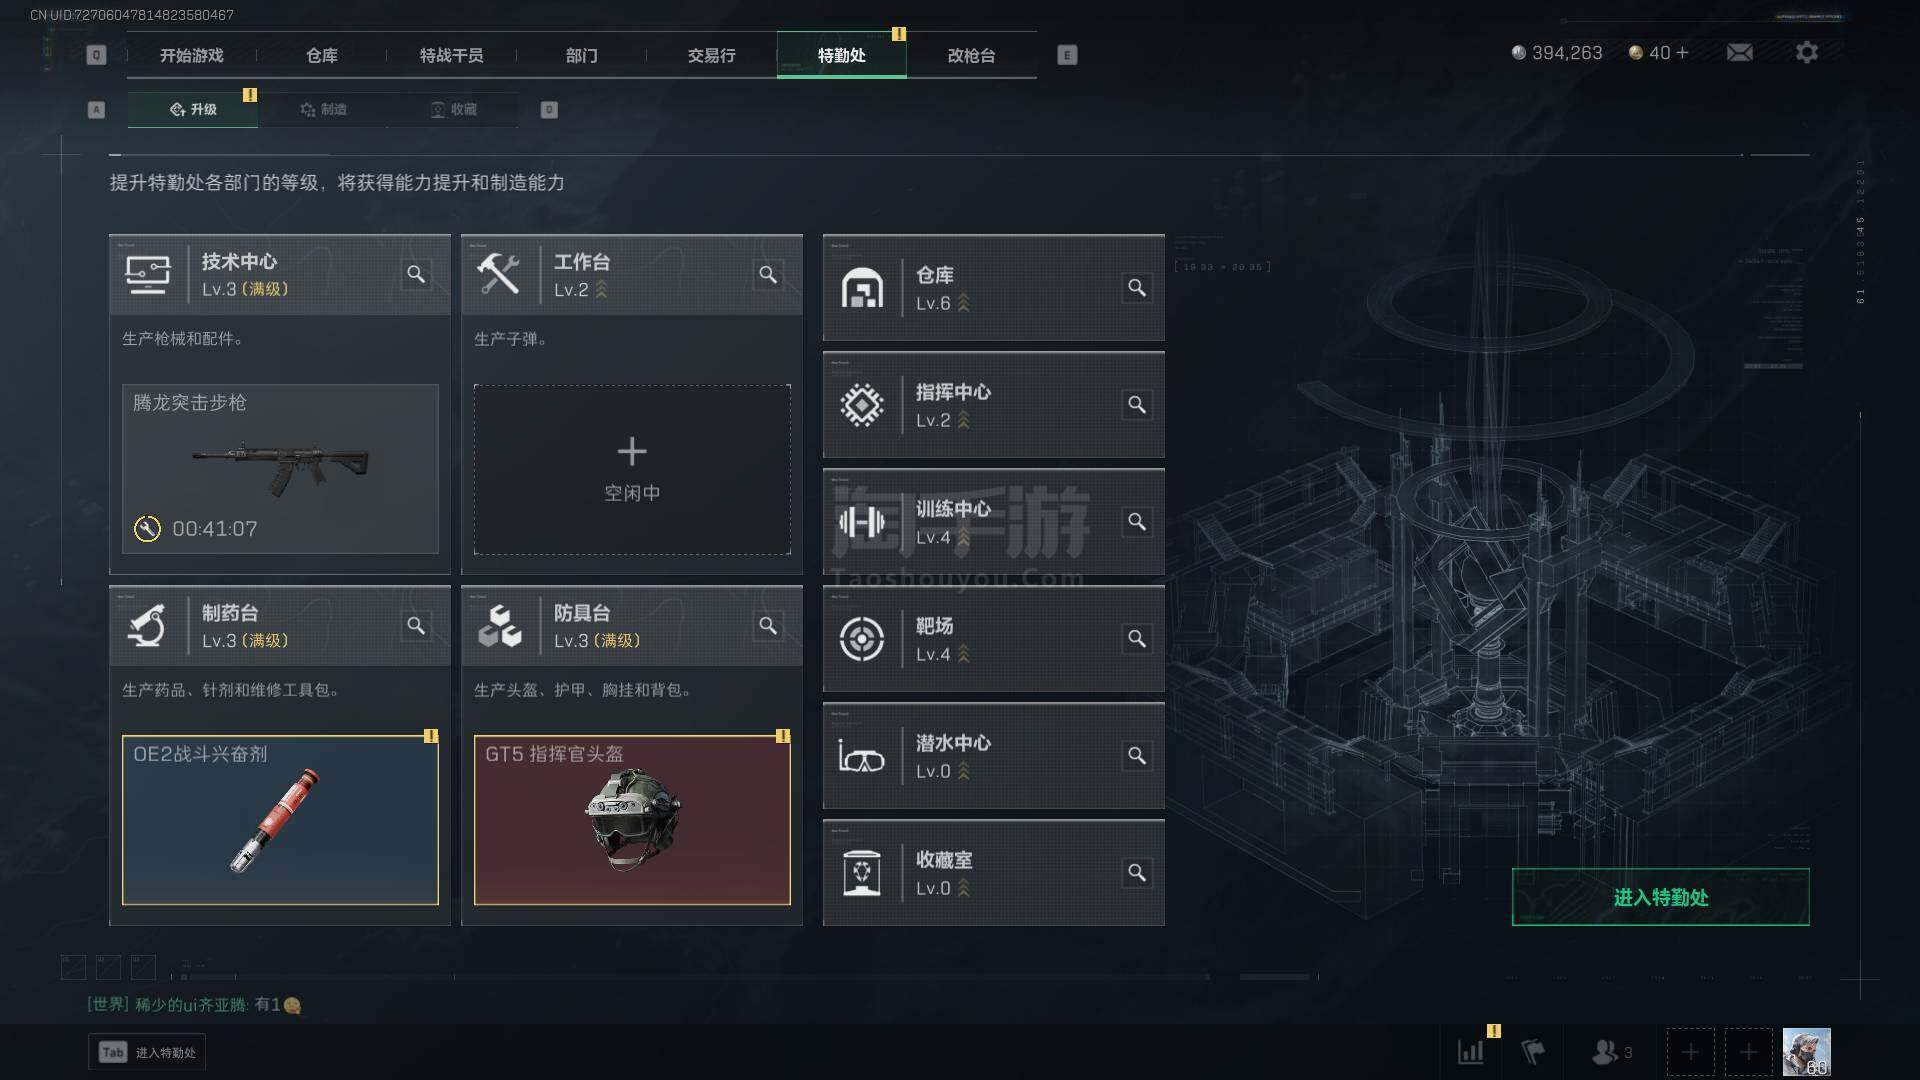
Task: Click the friends icon showing 3
Action: 1611,1052
